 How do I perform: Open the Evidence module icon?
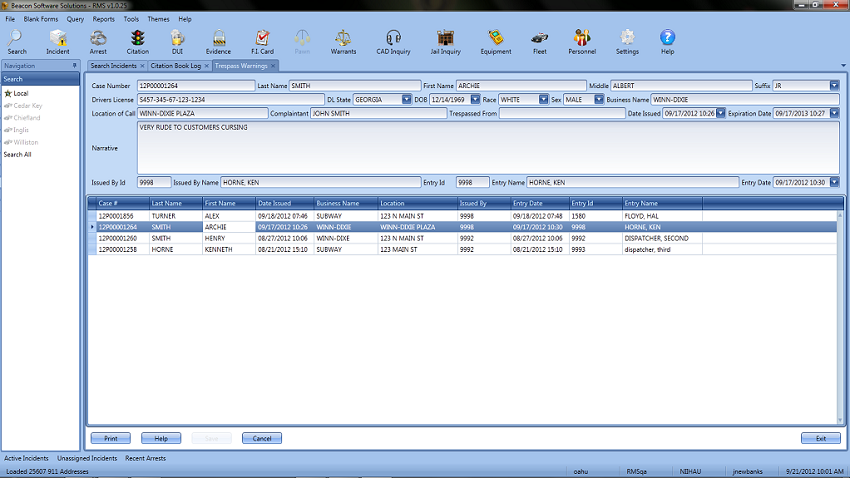point(218,39)
